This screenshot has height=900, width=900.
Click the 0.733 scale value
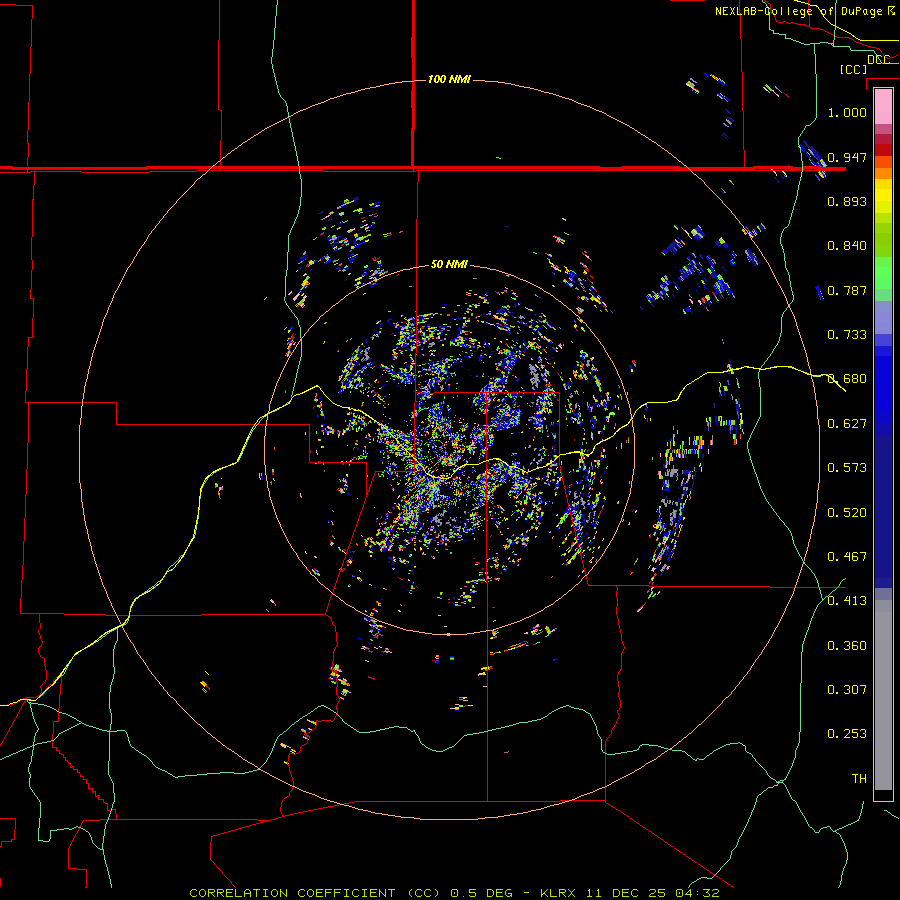(847, 335)
